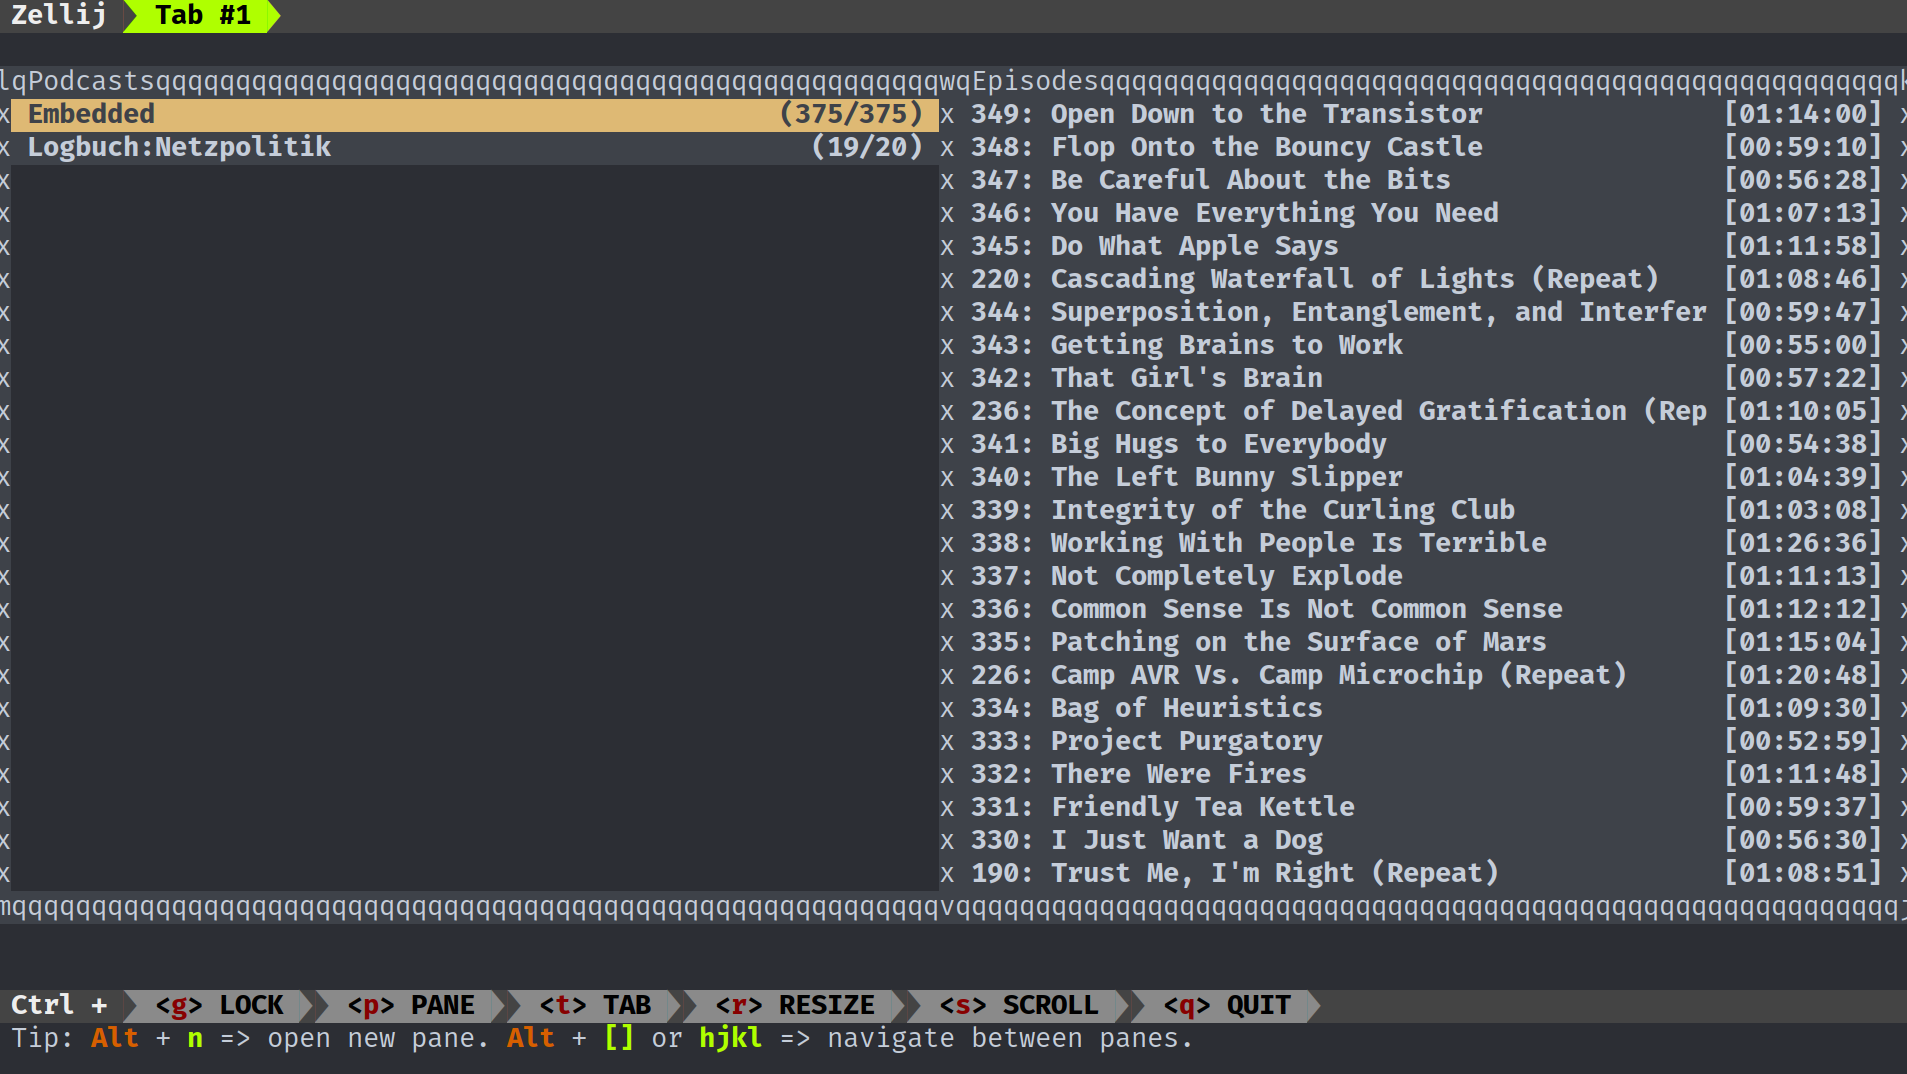Select episode 332: There Were Fires
The image size is (1907, 1074).
(x=1425, y=774)
